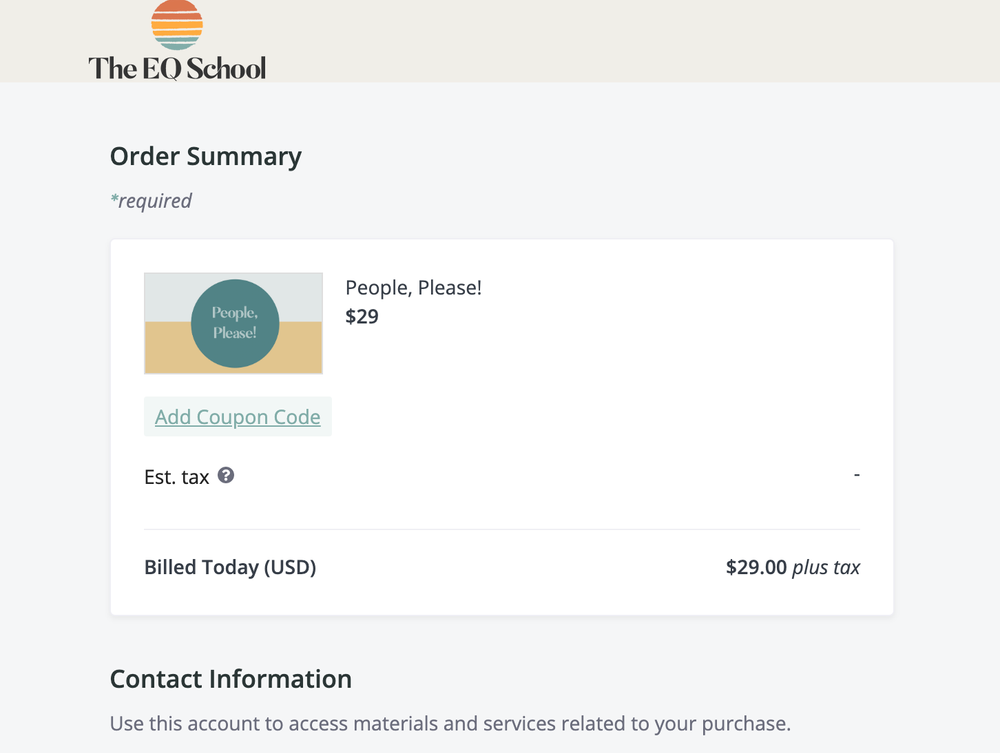Click the 'Contact Information' heading
This screenshot has height=753, width=1000.
(230, 679)
